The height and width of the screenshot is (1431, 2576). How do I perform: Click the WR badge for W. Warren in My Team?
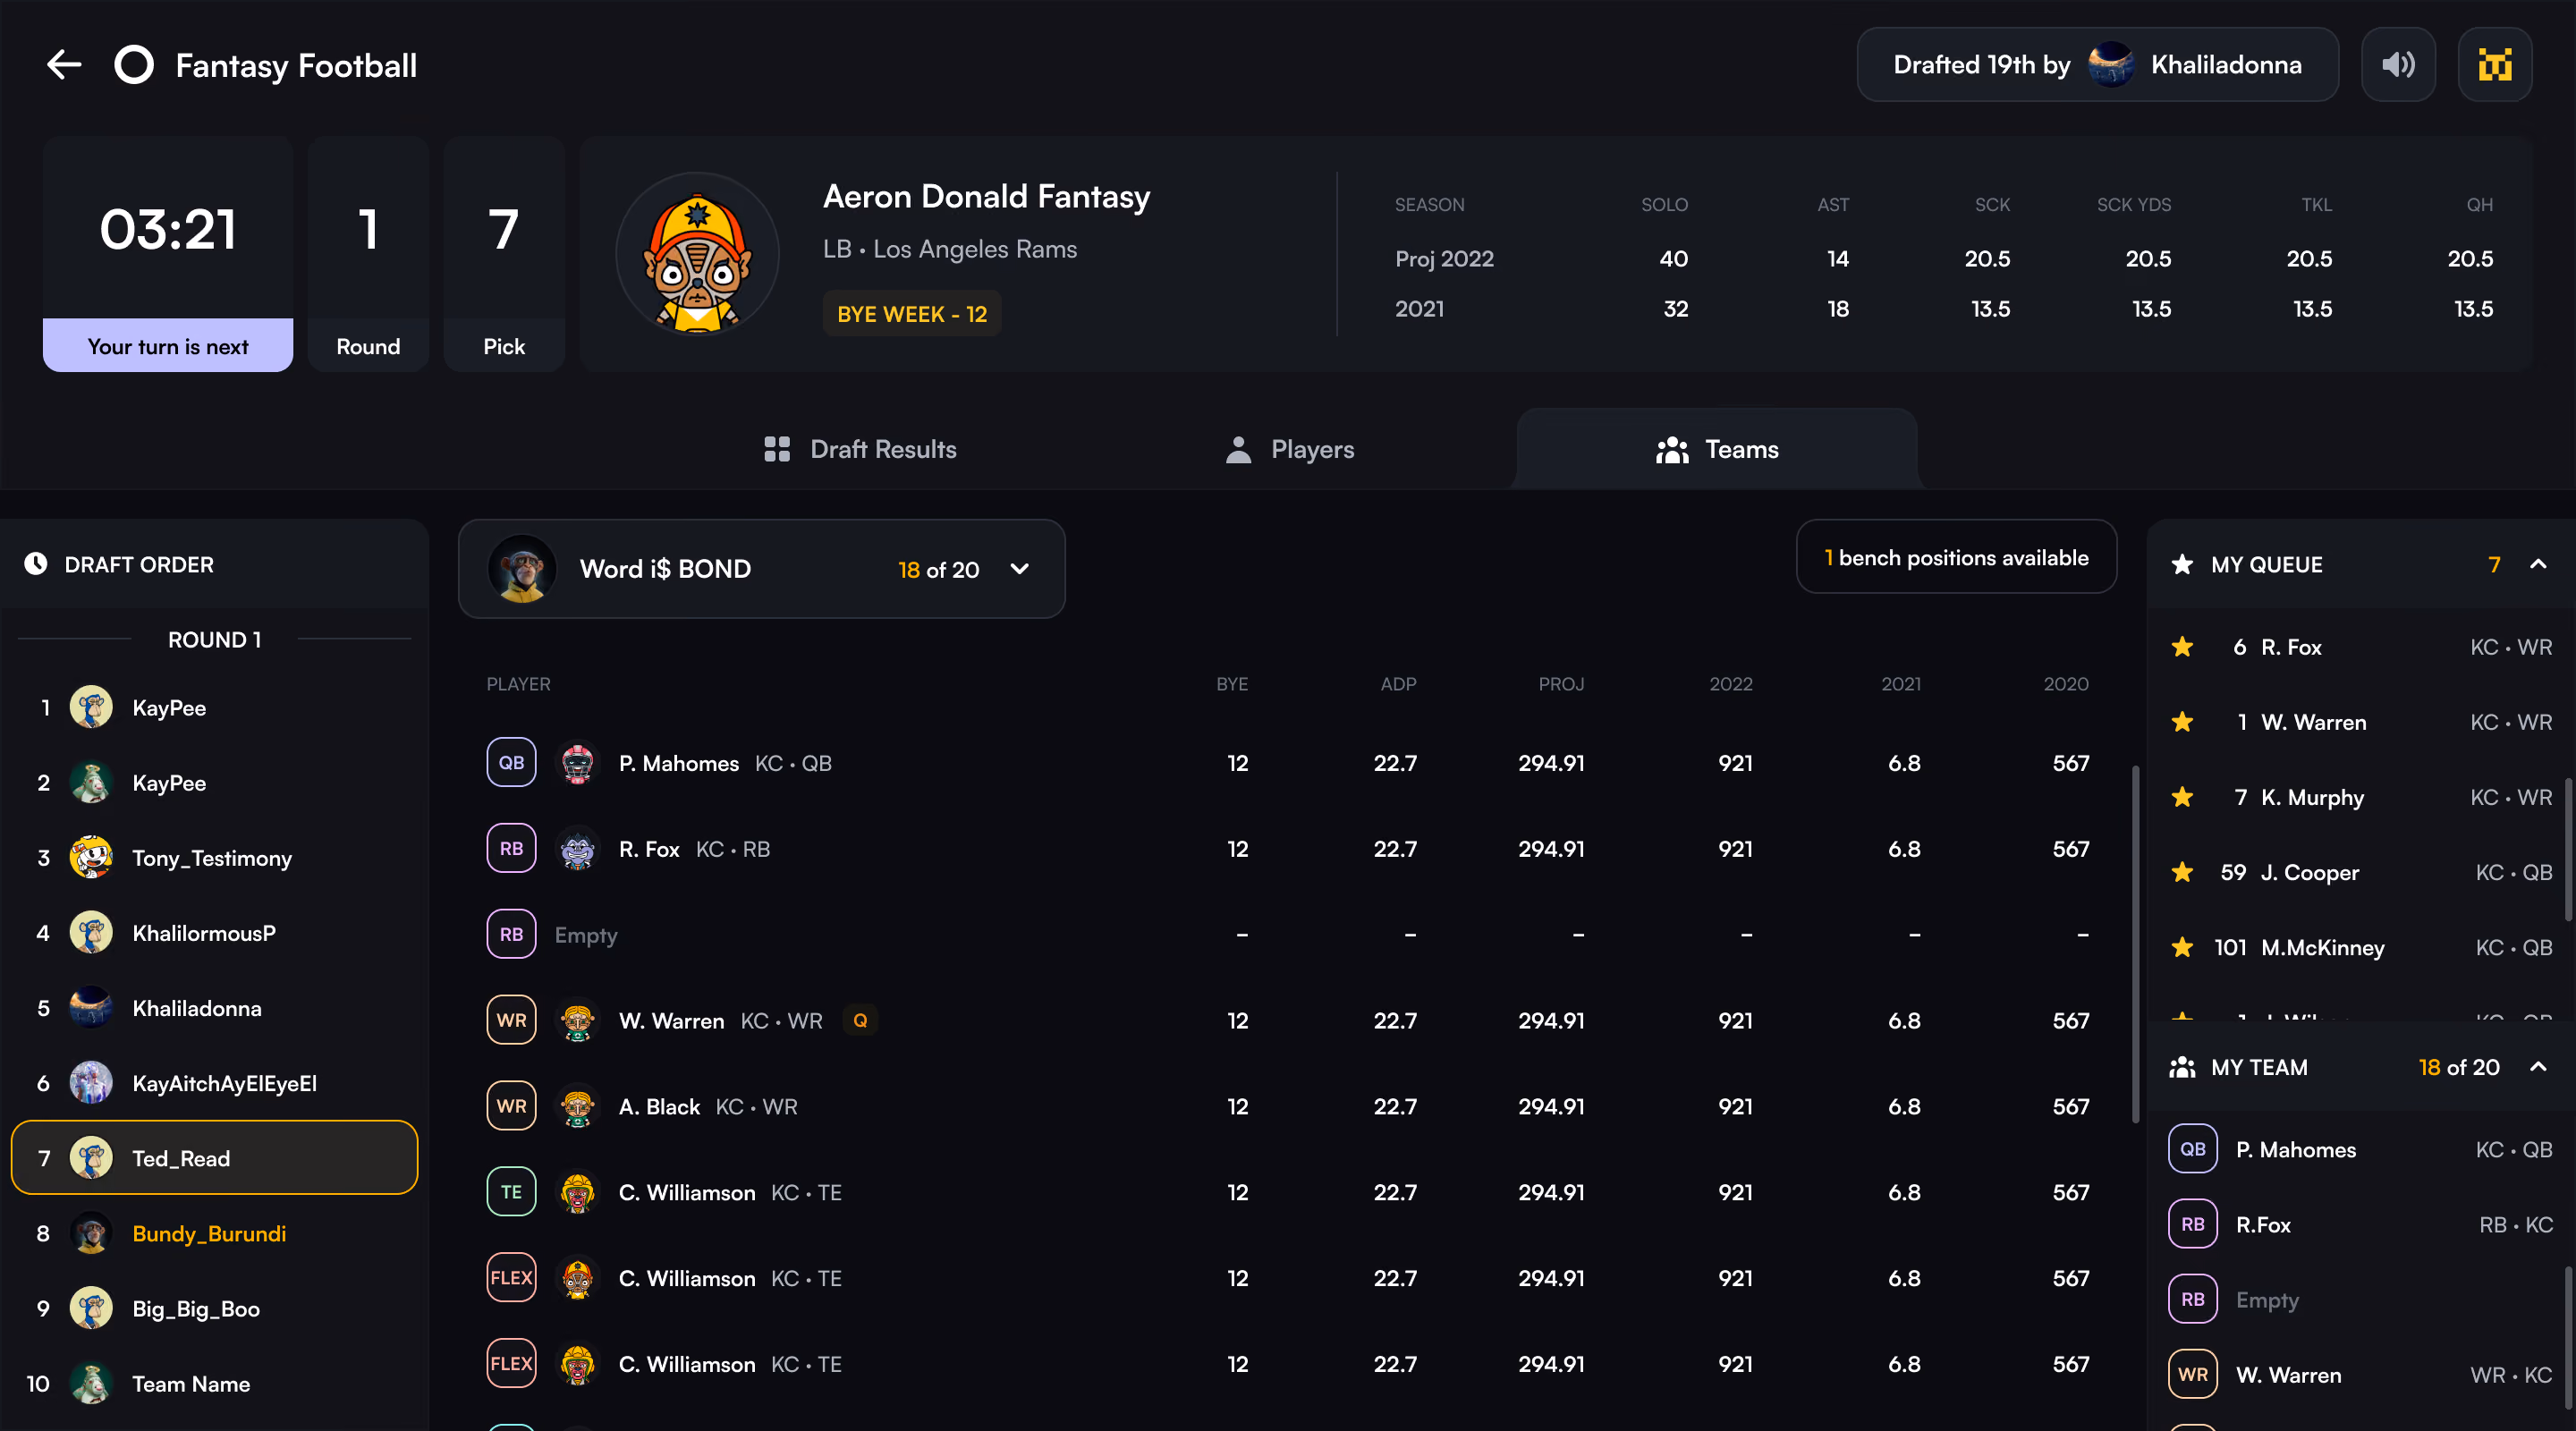pyautogui.click(x=2192, y=1374)
